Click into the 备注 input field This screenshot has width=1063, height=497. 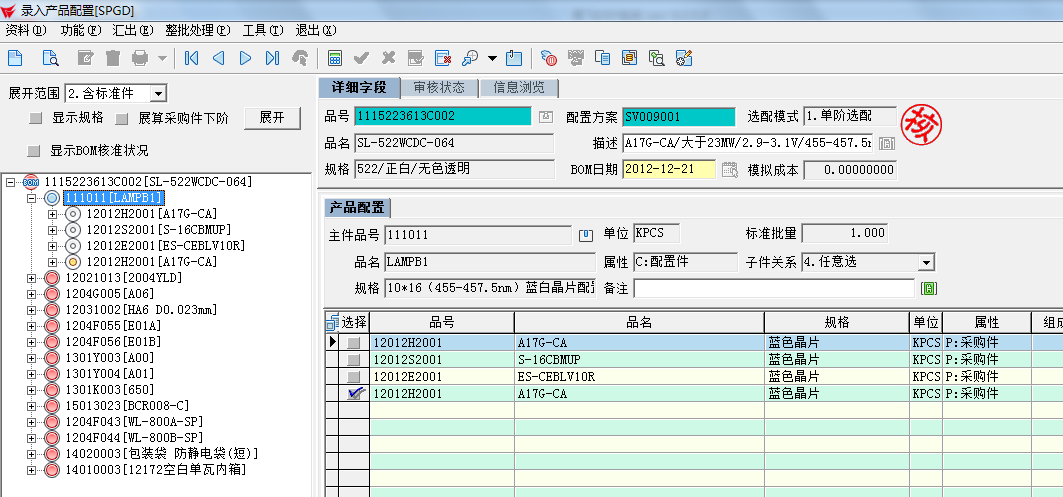774,289
